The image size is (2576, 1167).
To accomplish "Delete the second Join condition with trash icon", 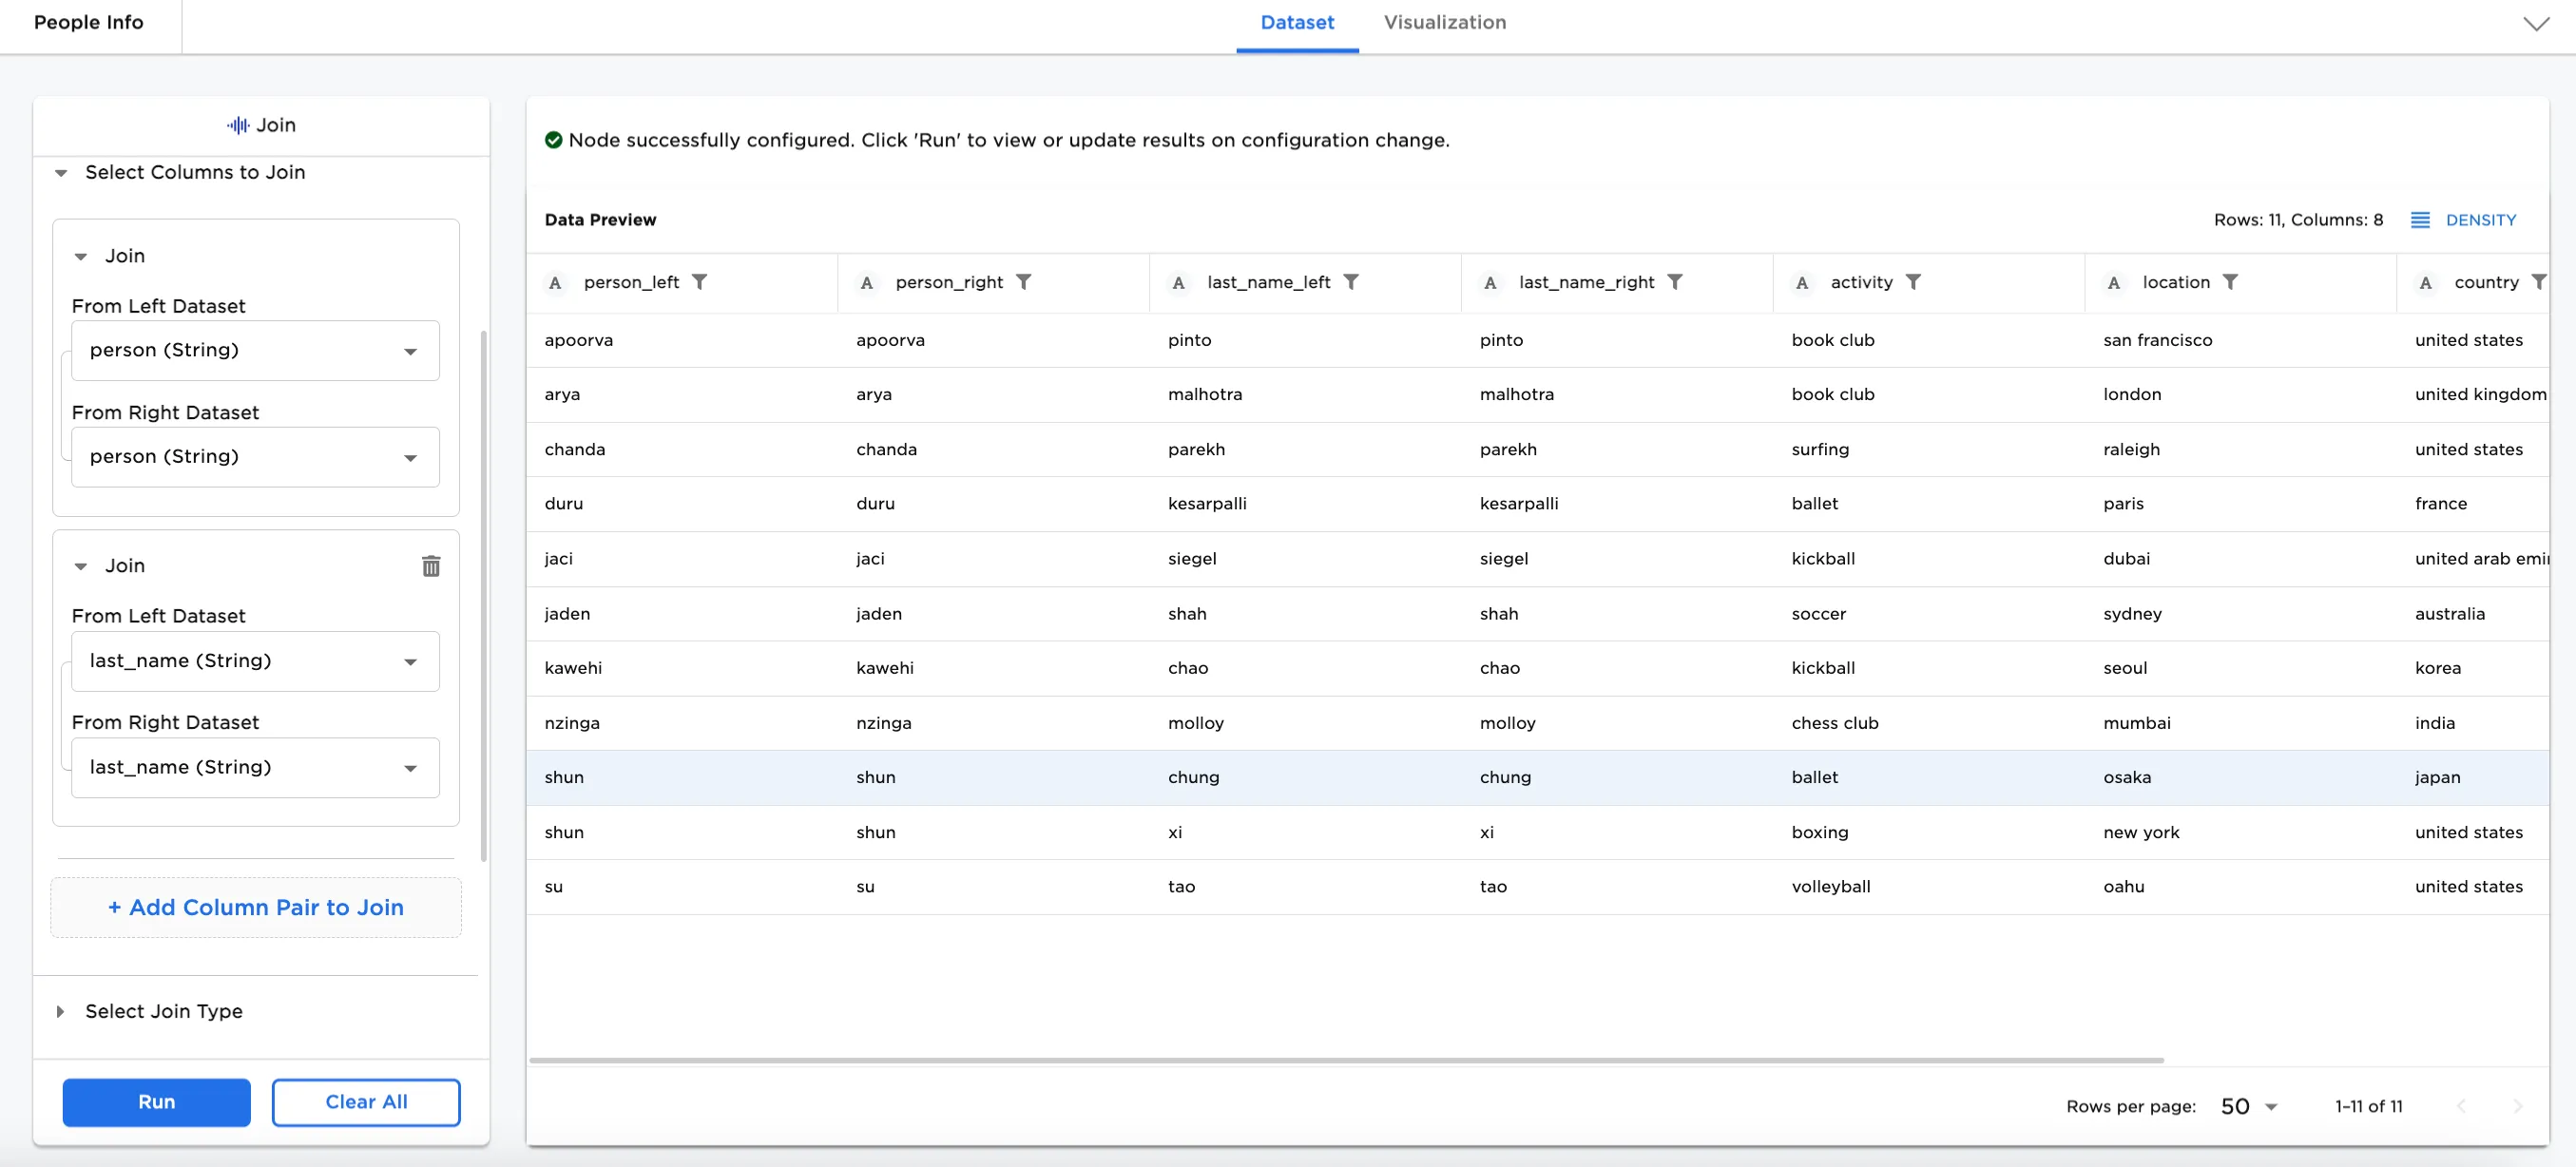I will (x=431, y=565).
